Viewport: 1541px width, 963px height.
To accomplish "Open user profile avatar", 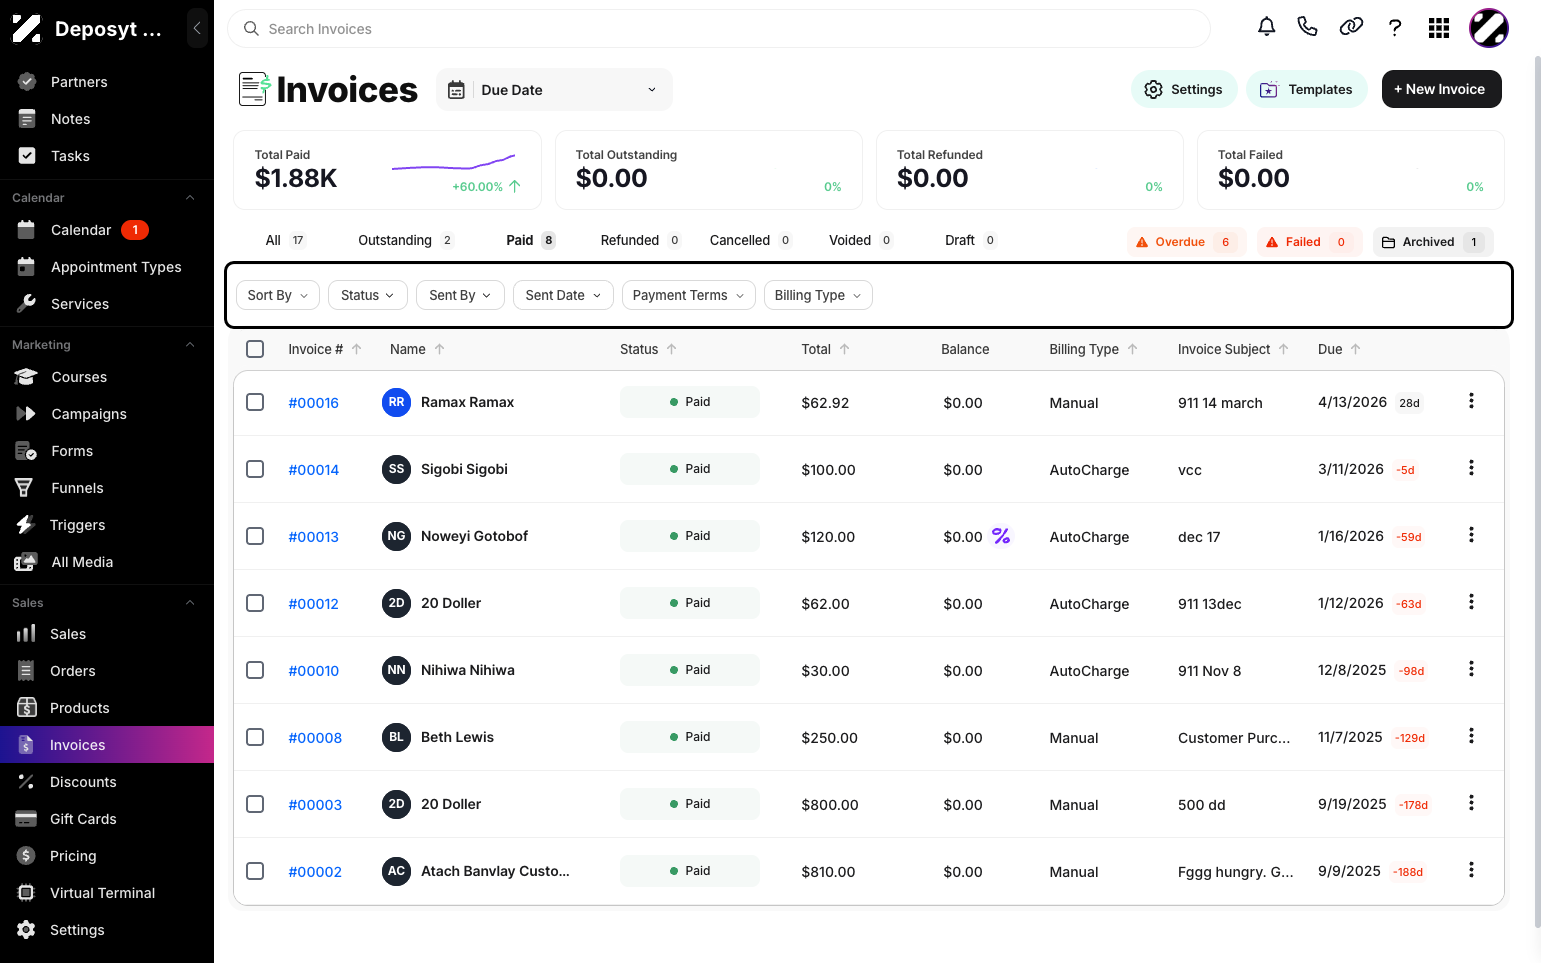I will (1488, 28).
